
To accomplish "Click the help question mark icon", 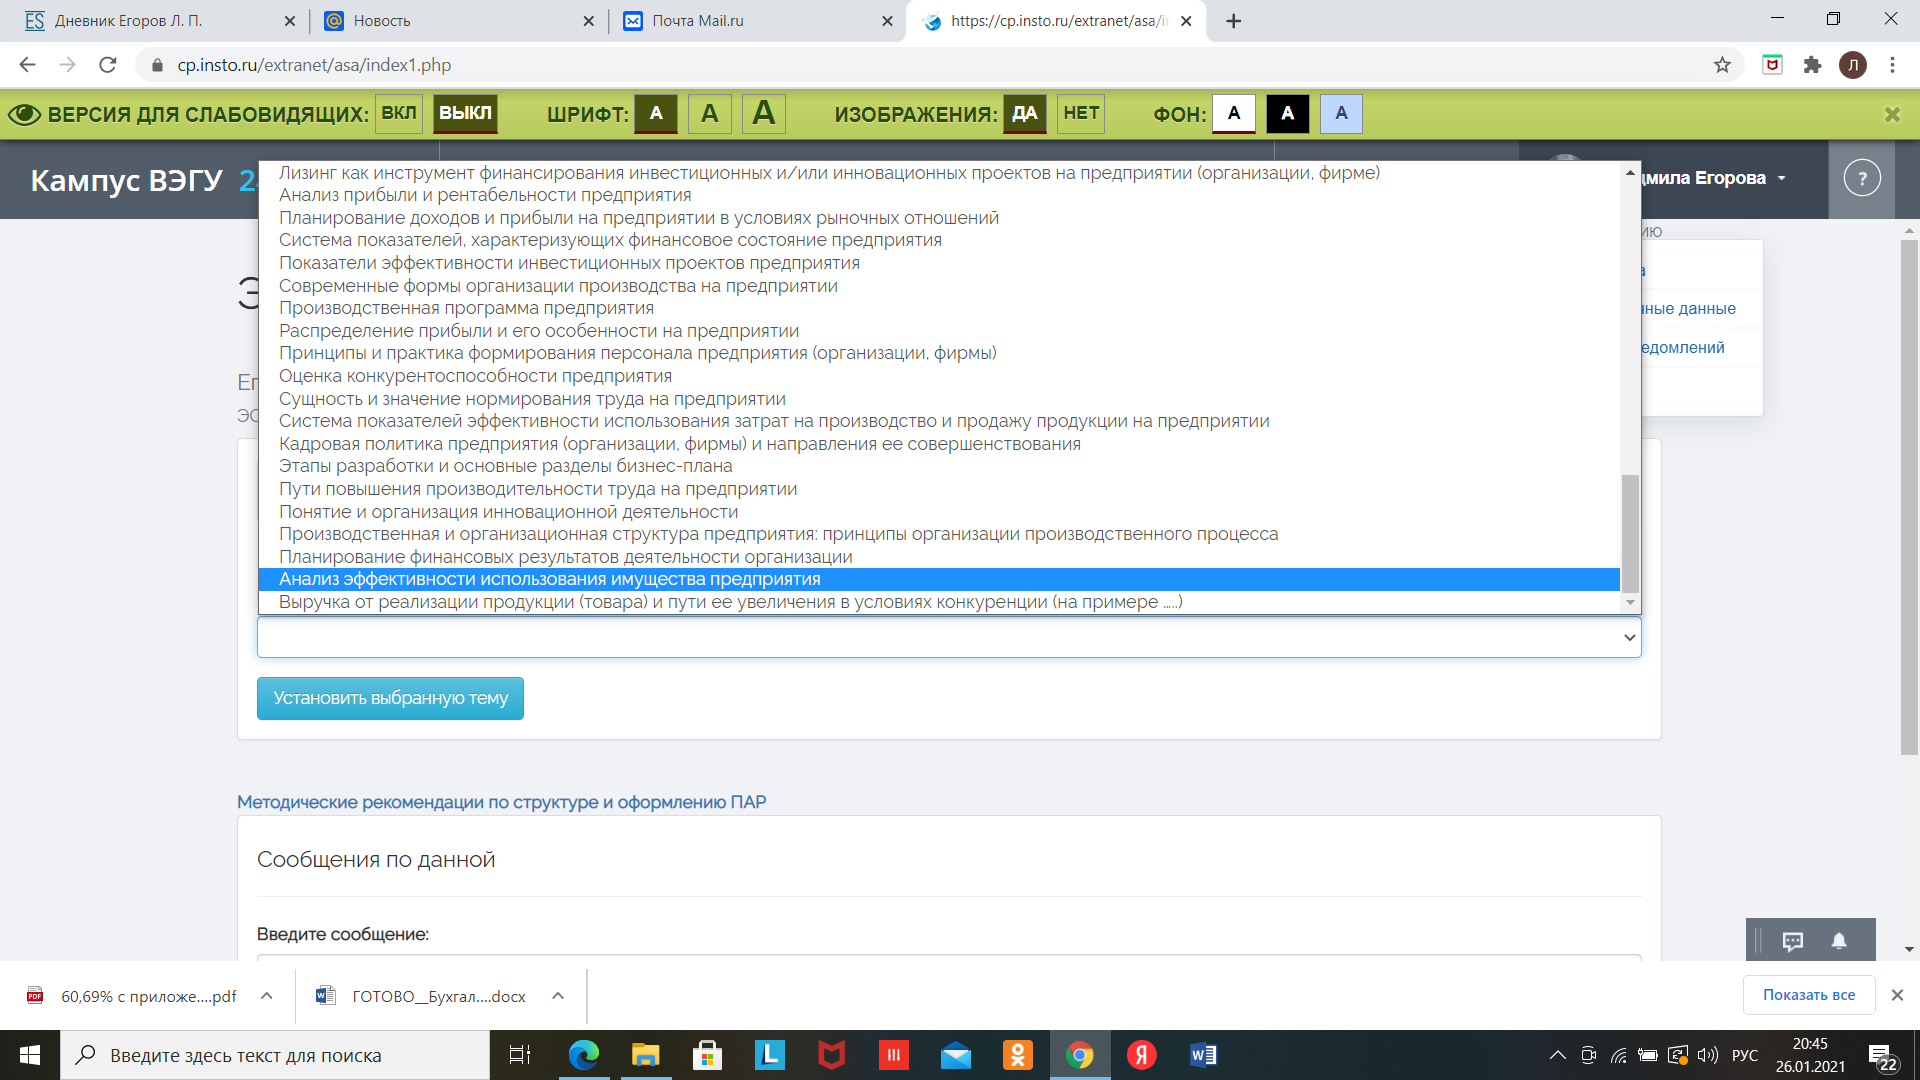I will tap(1861, 180).
